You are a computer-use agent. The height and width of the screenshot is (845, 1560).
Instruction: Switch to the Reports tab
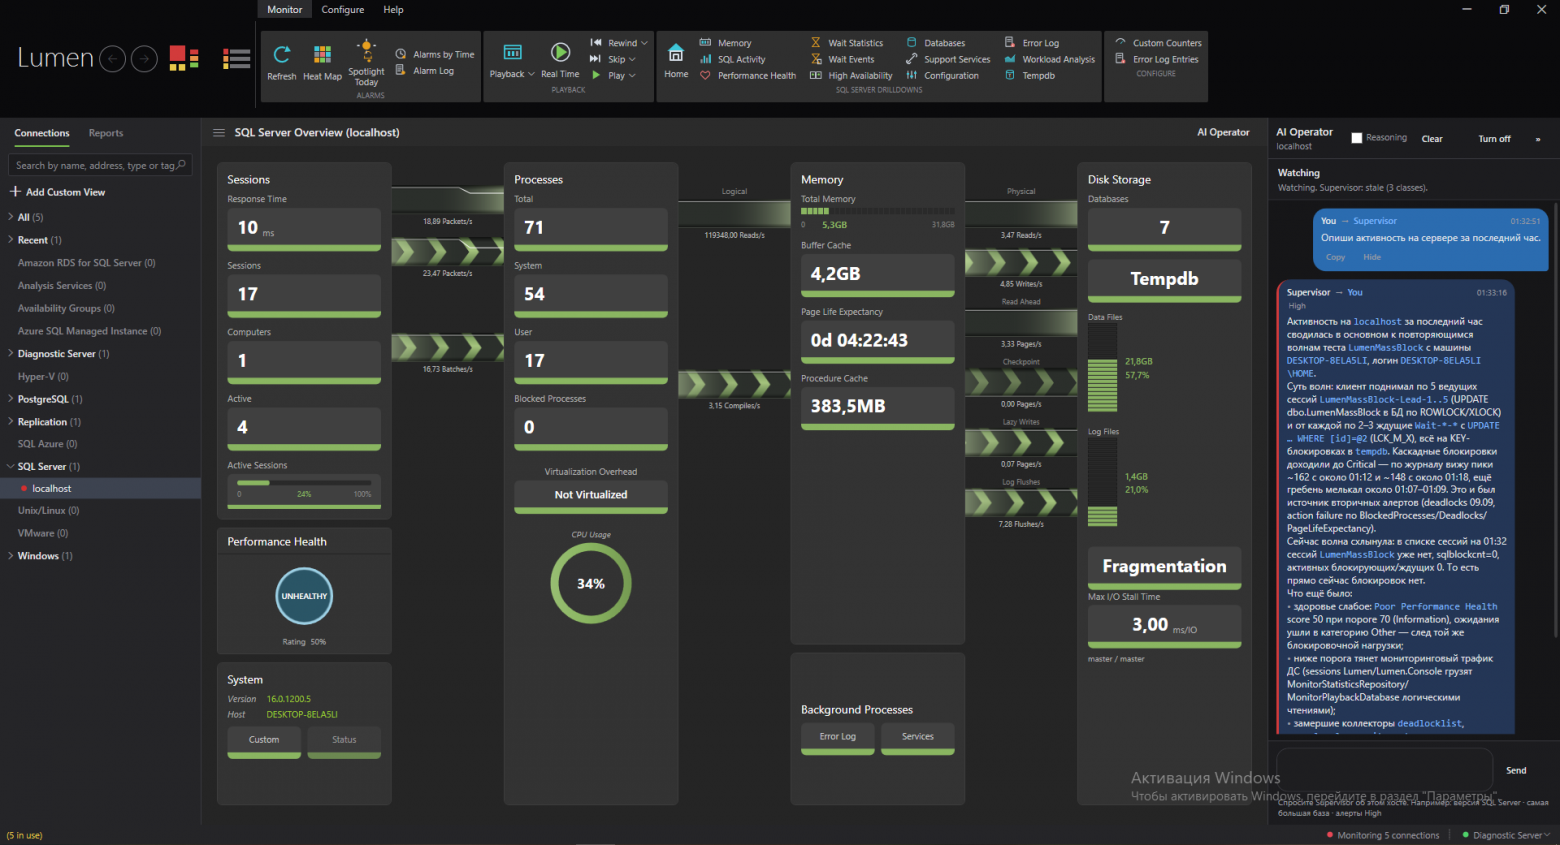tap(106, 133)
